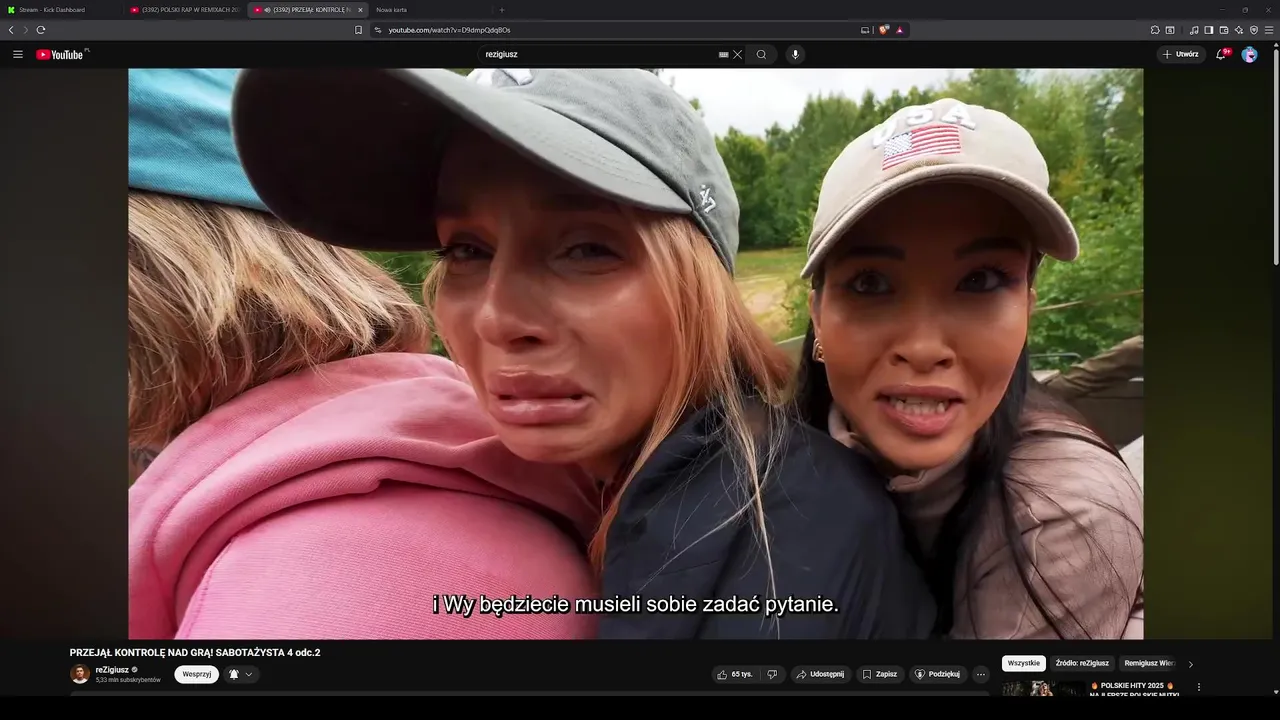
Task: Switch to the Stream - Kick Dashboard tab
Action: [58, 10]
